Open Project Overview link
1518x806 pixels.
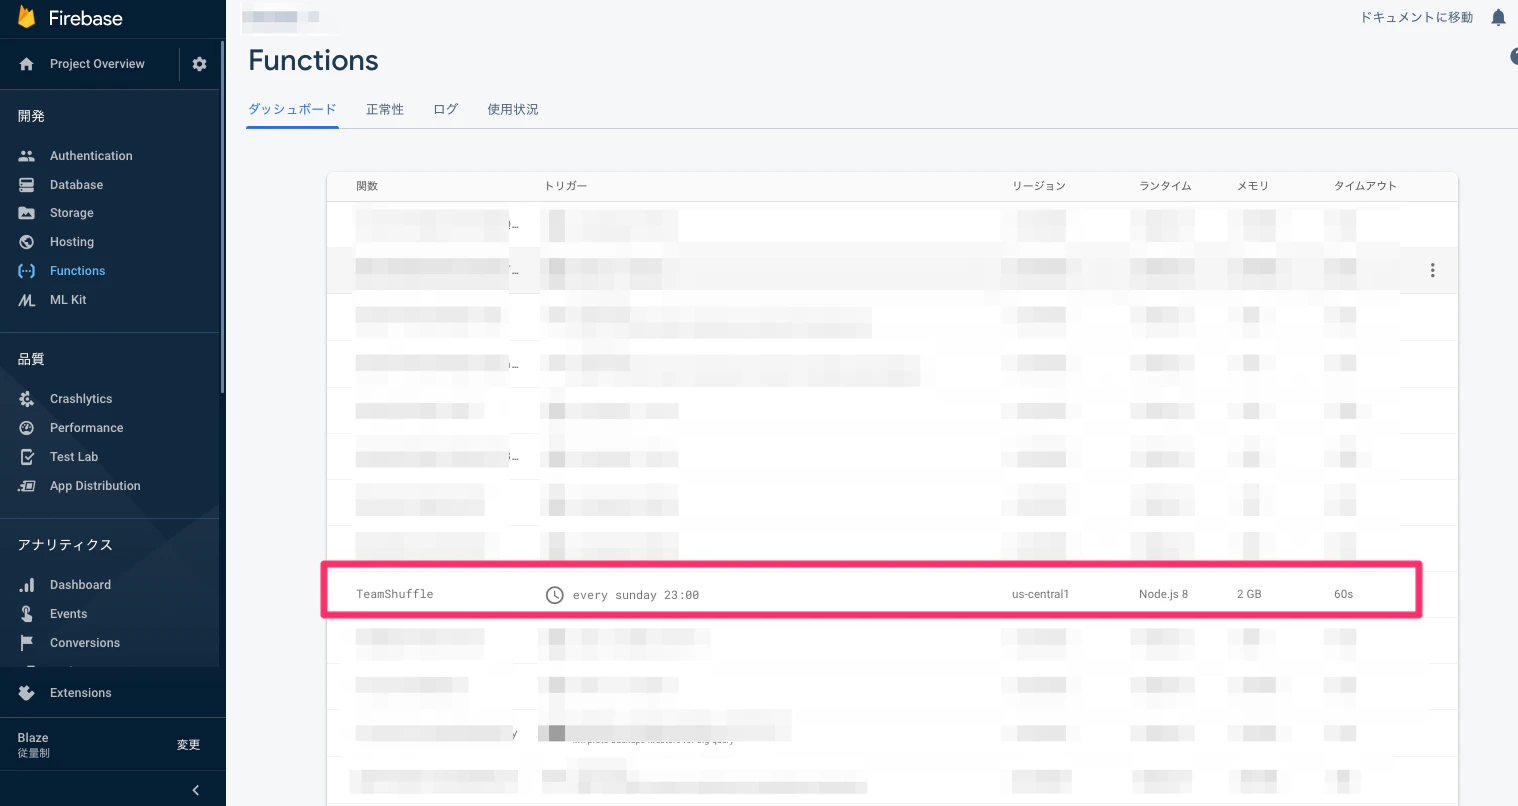point(97,64)
